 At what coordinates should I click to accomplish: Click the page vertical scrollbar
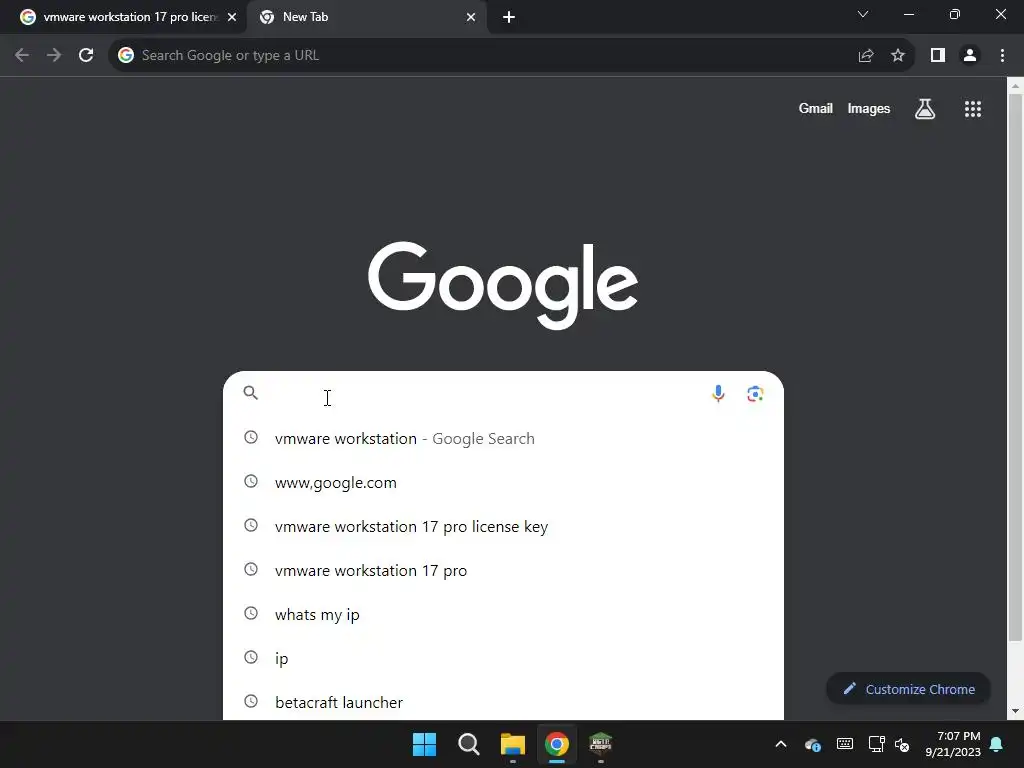(1015, 367)
